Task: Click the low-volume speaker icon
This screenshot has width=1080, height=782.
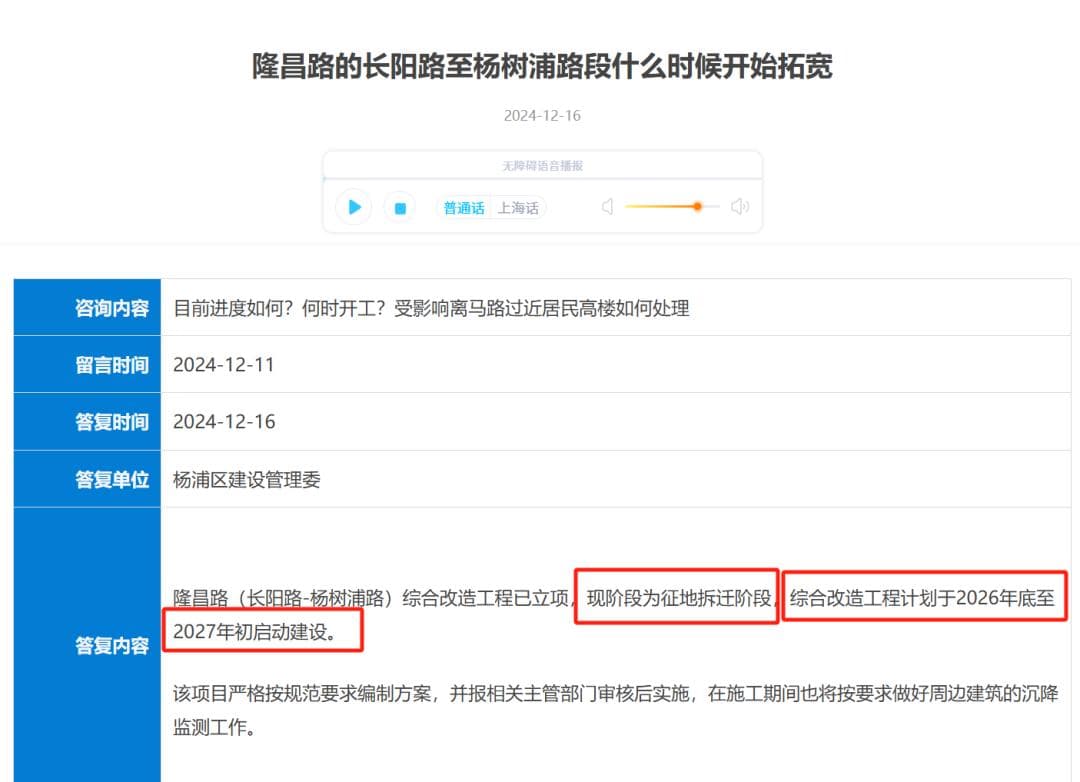Action: [607, 207]
